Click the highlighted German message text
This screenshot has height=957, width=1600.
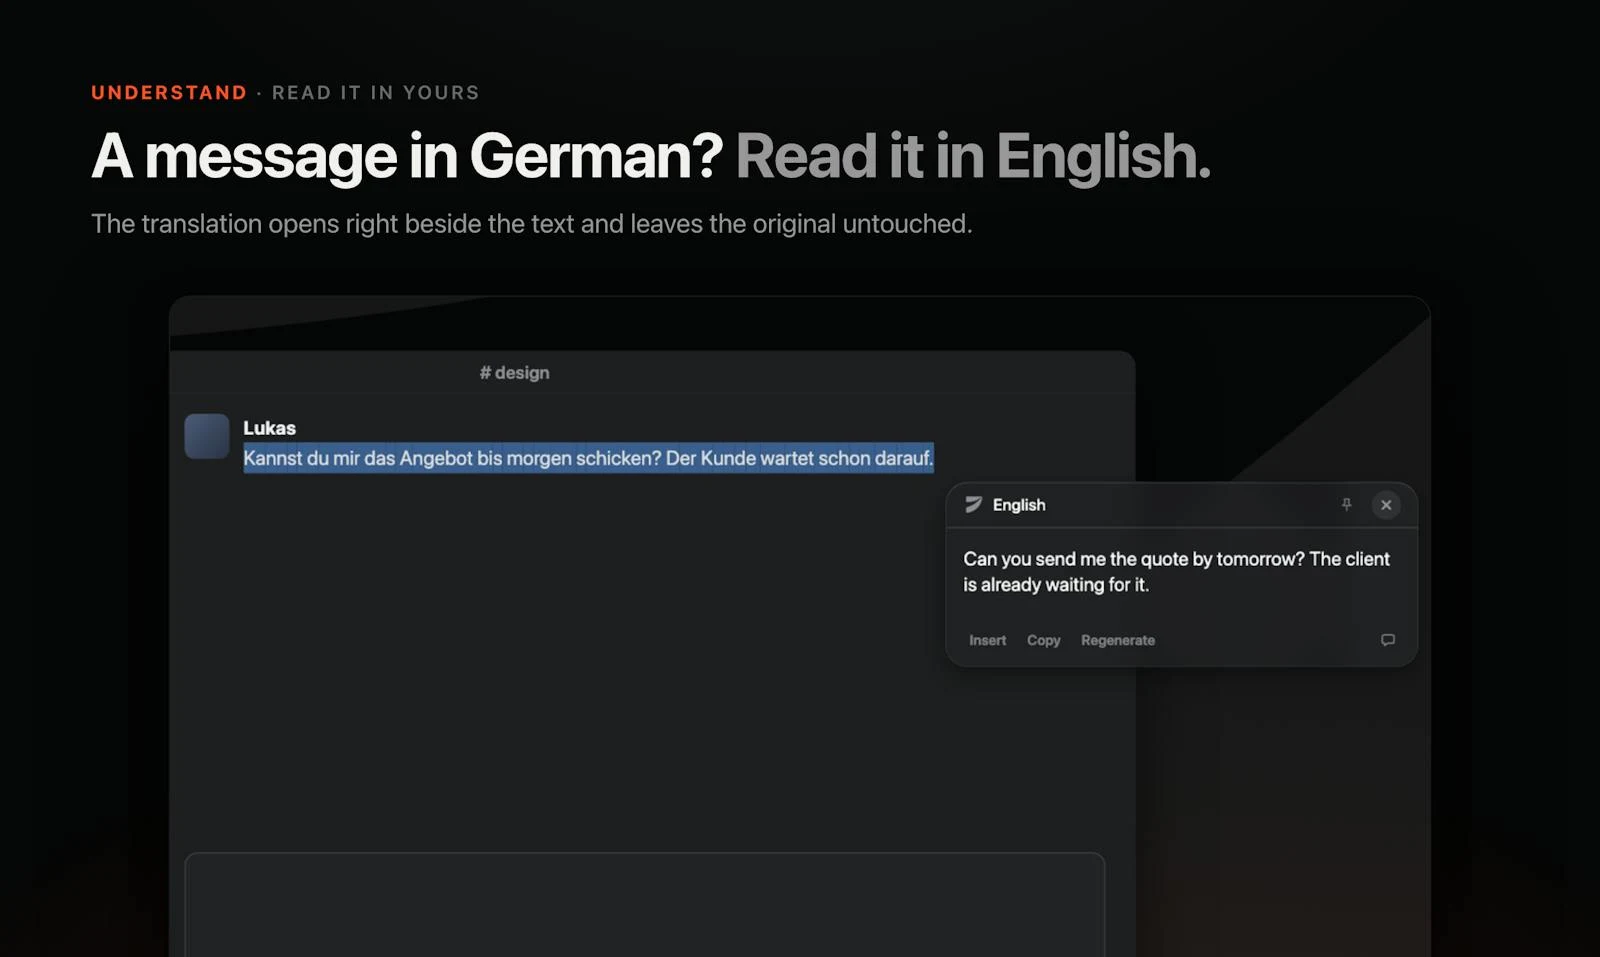point(588,458)
